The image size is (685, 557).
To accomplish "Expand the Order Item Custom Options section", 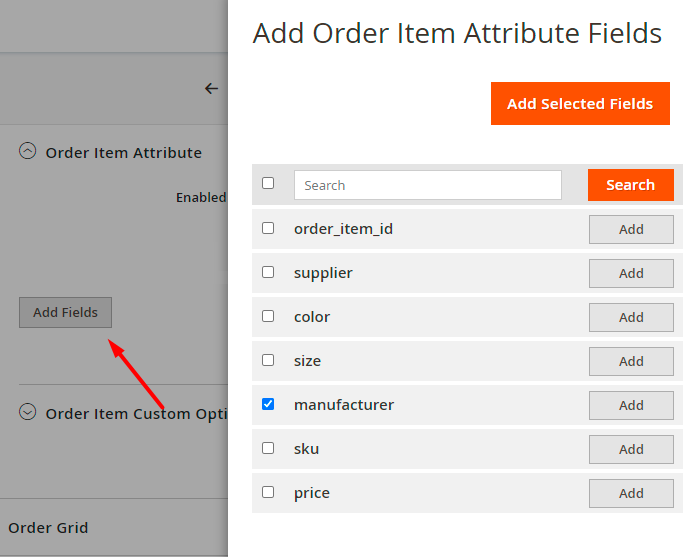I will pyautogui.click(x=28, y=412).
